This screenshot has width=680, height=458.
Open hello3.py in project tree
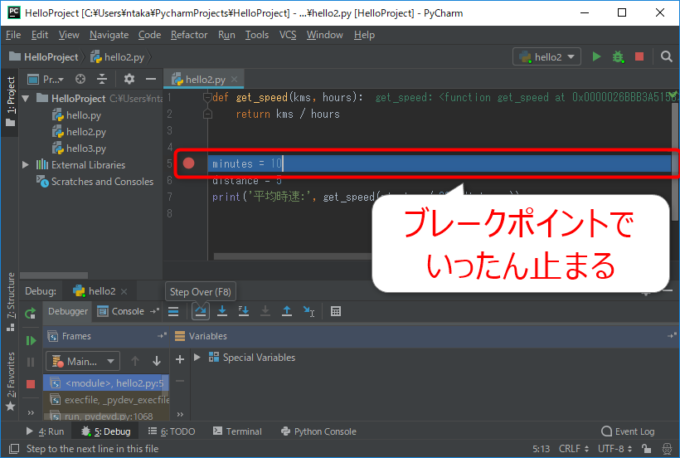[79, 148]
